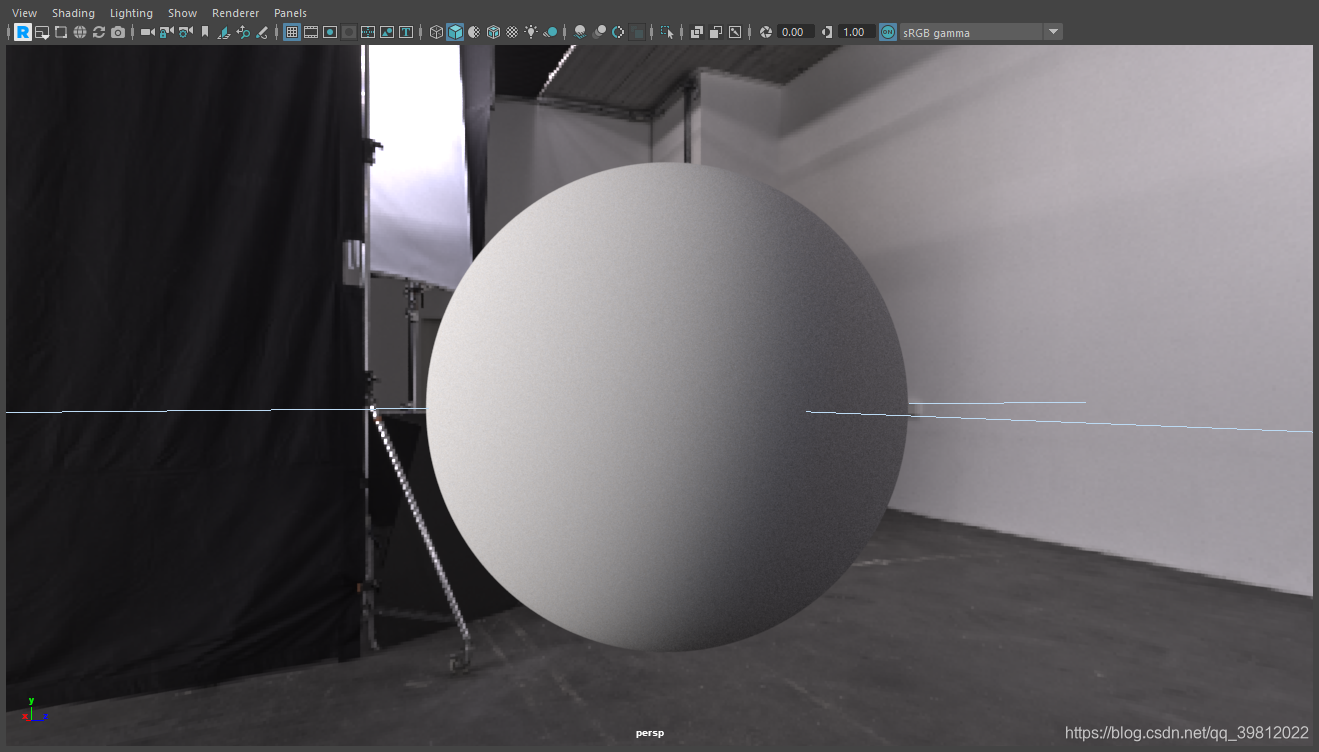The height and width of the screenshot is (752, 1319).
Task: Toggle the Film Gate icon
Action: click(x=311, y=32)
